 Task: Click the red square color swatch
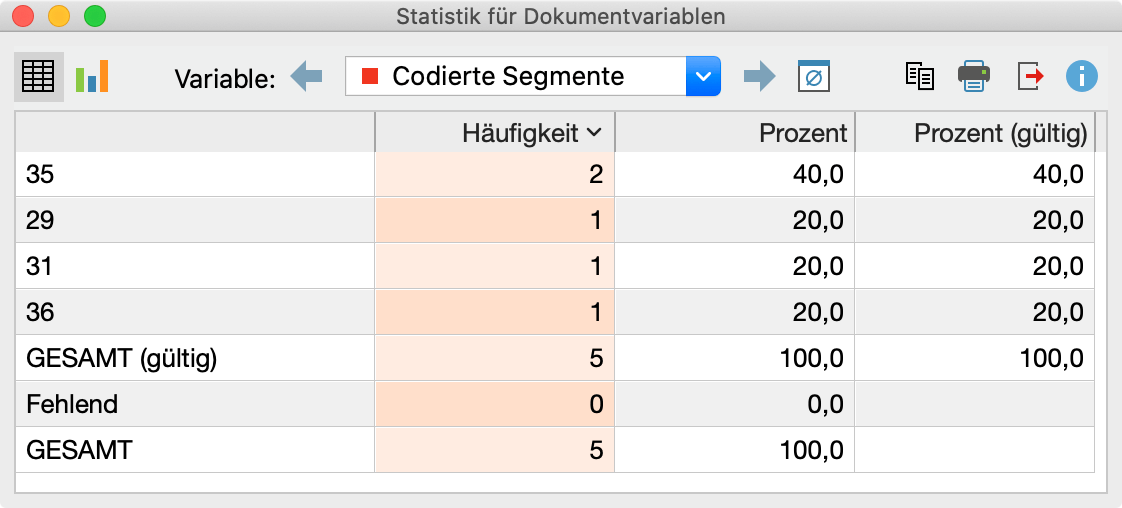point(370,76)
